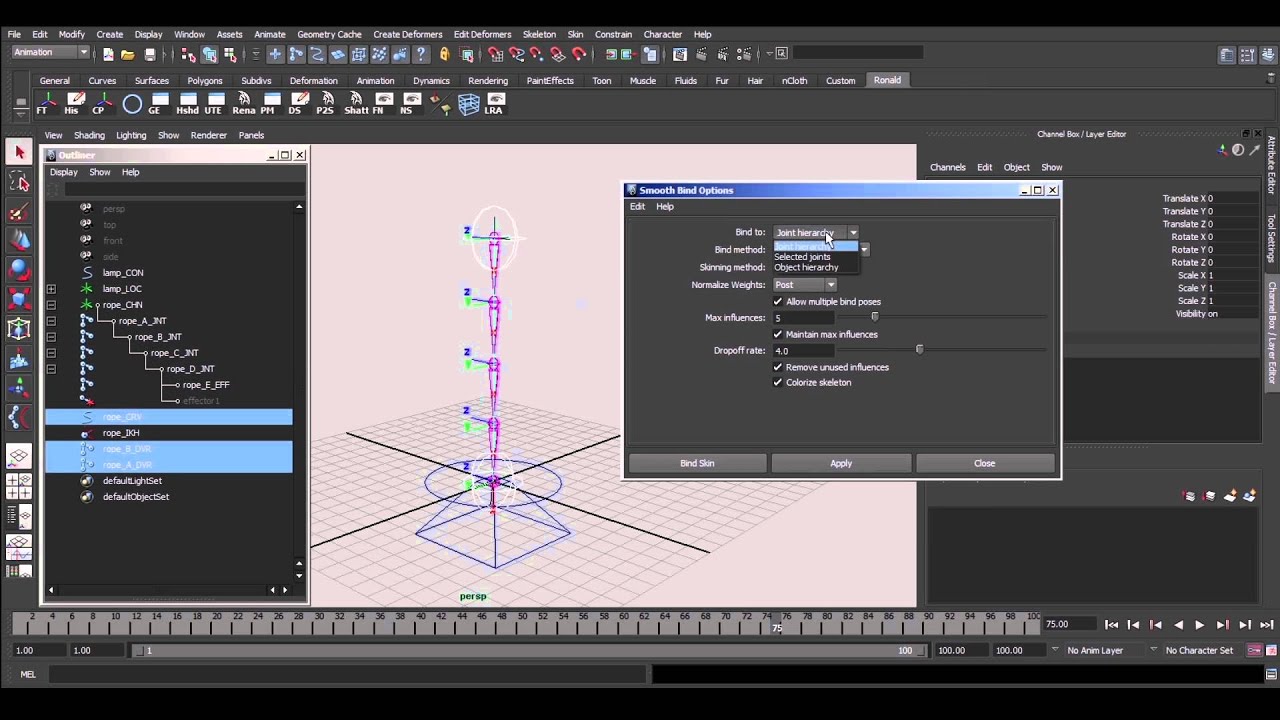Open Channels menu in Channel Box
1280x720 pixels.
947,167
